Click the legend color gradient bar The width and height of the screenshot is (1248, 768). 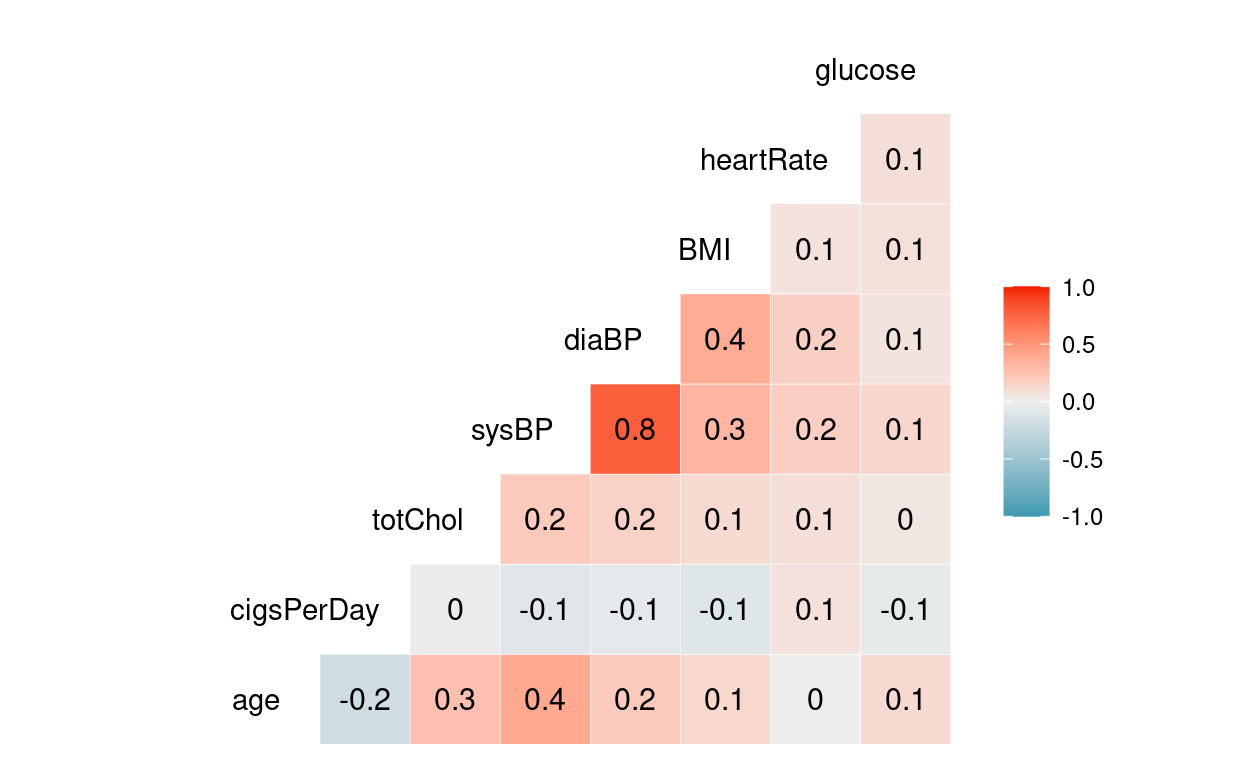pyautogui.click(x=1026, y=401)
